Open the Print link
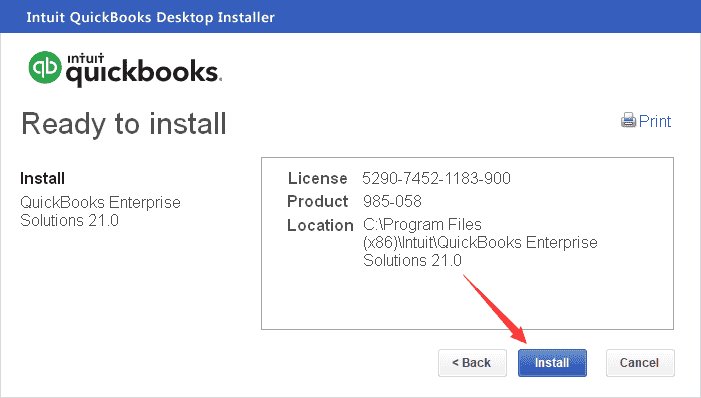This screenshot has width=701, height=398. pyautogui.click(x=655, y=121)
